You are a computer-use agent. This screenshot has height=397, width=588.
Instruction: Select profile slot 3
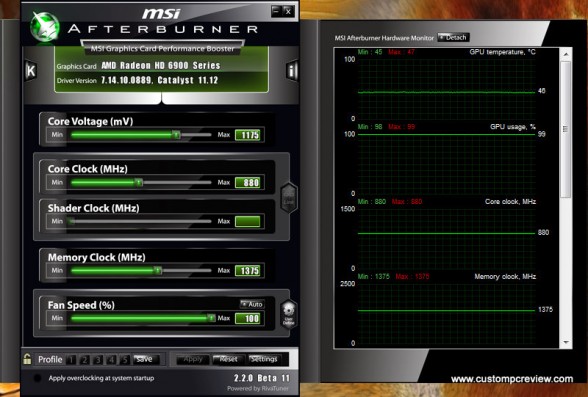point(98,360)
